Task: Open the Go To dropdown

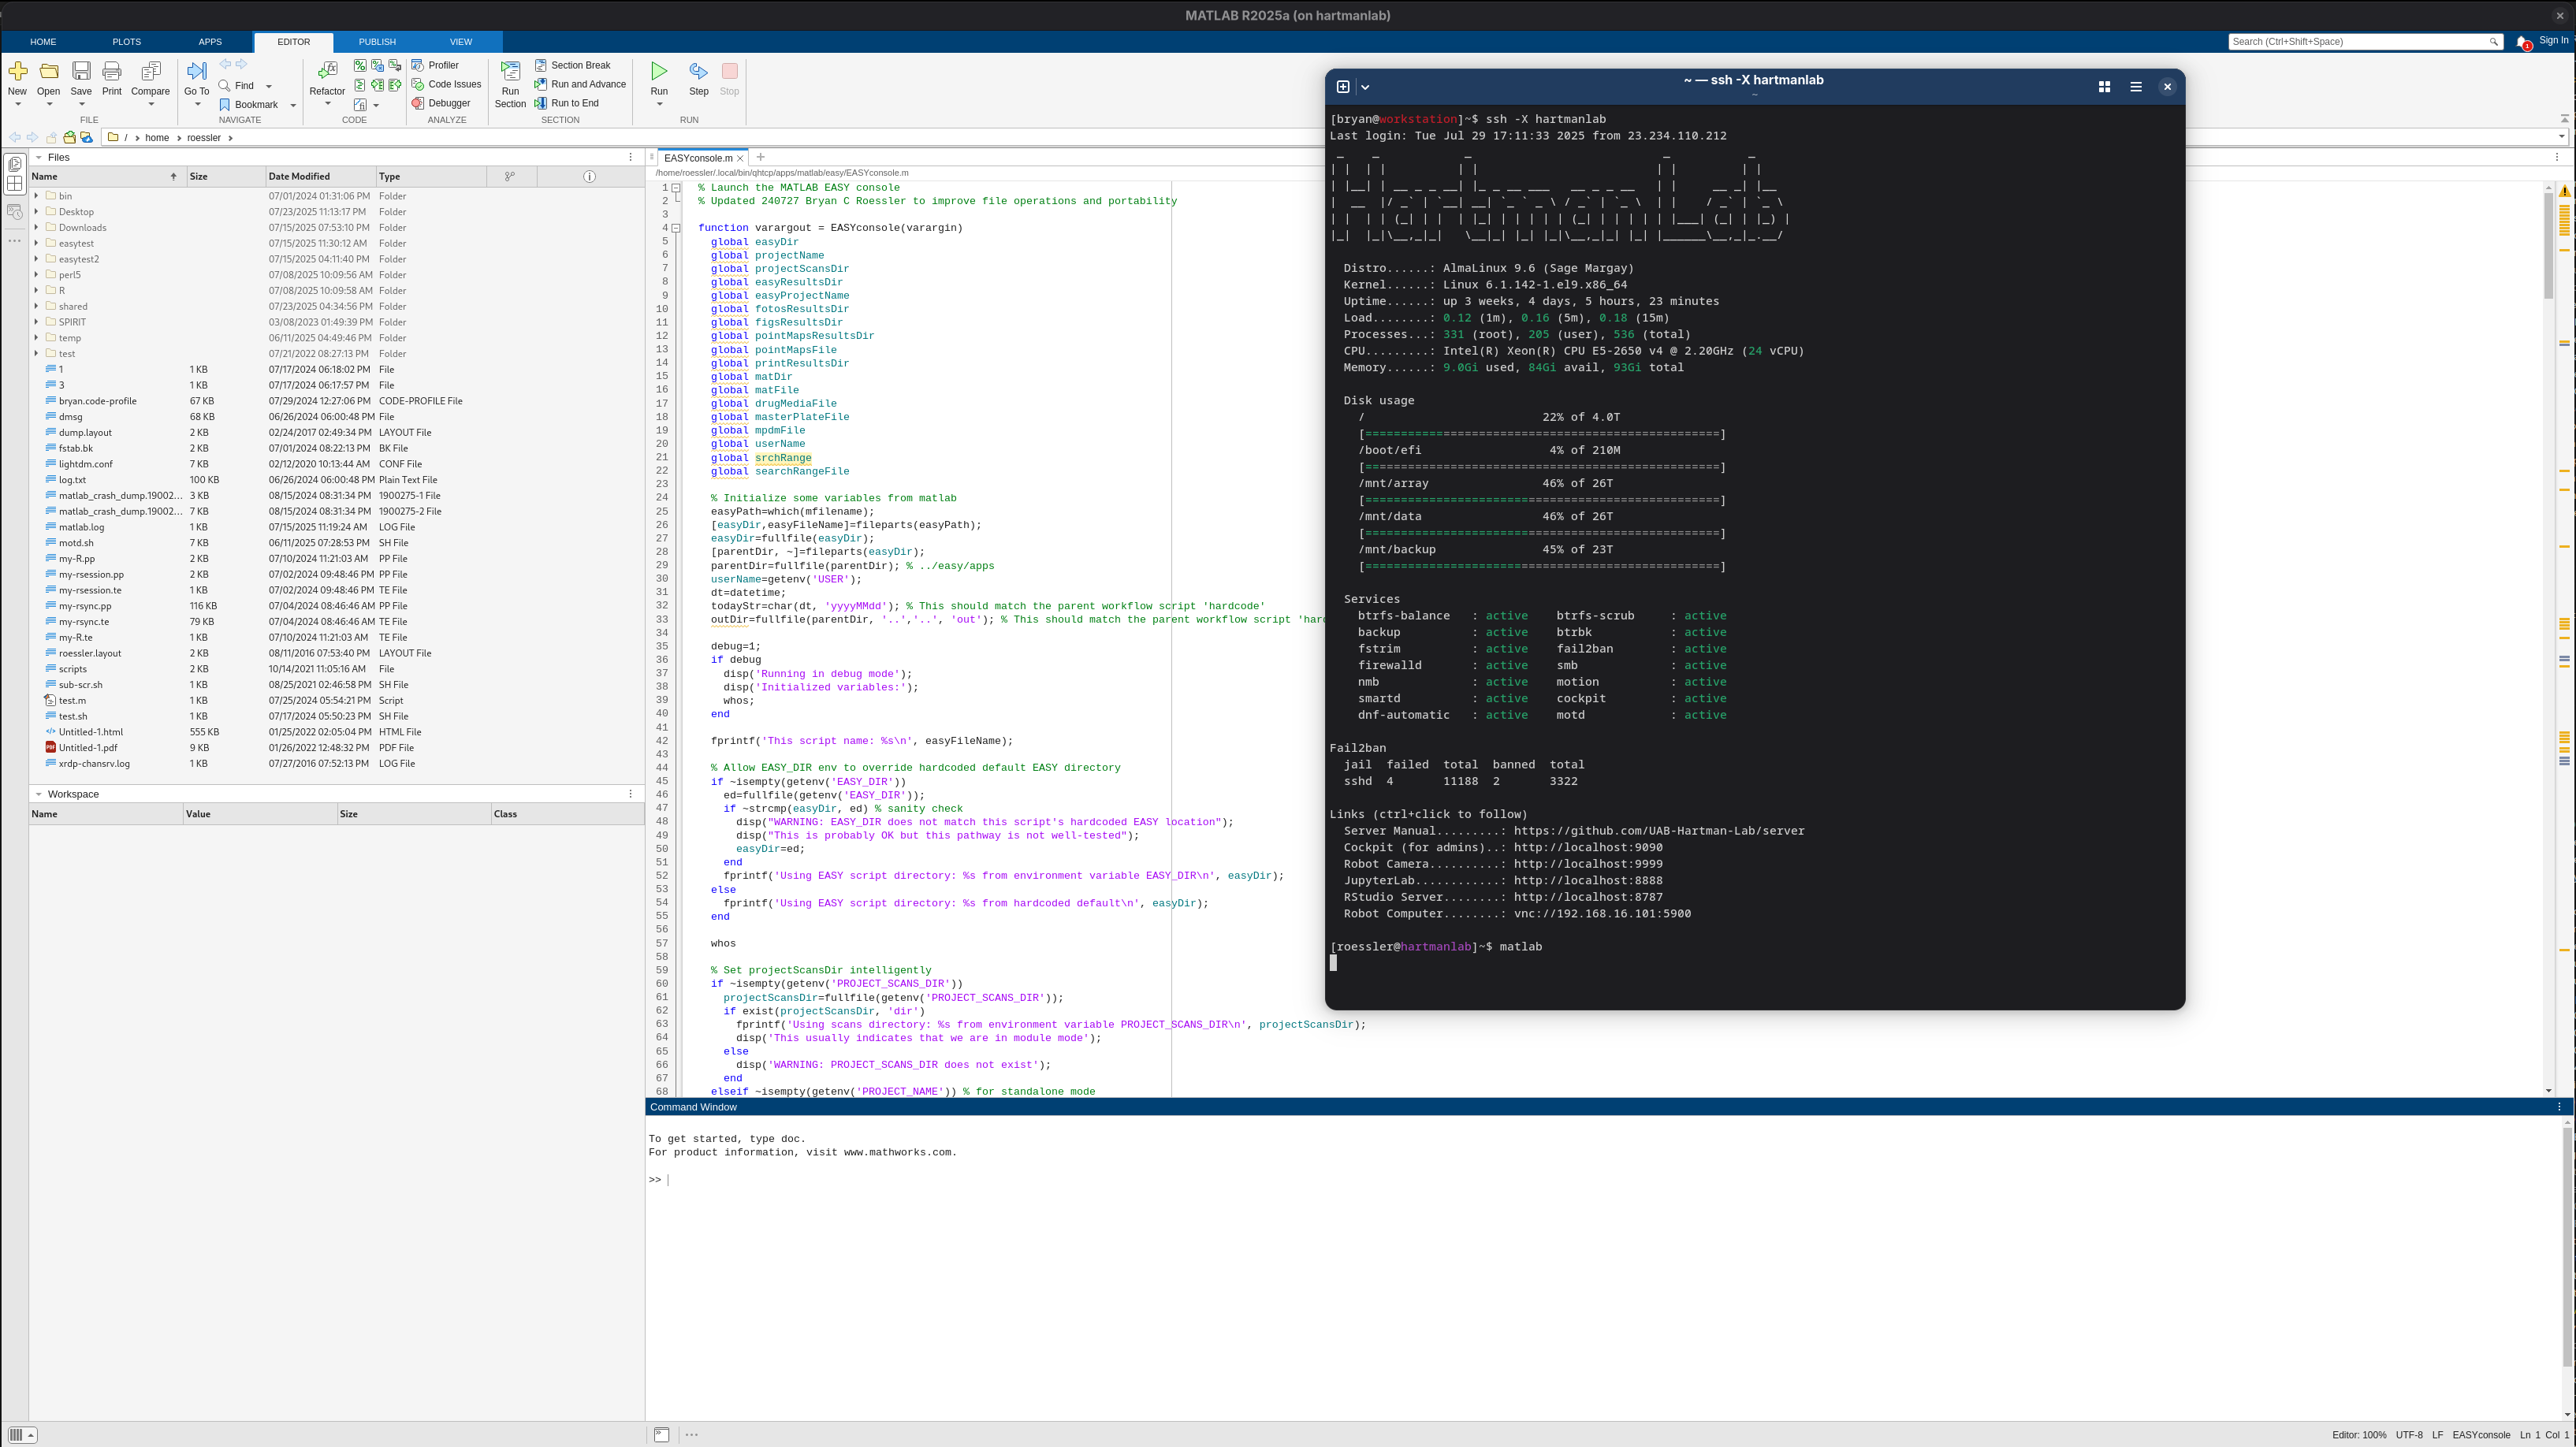Action: [196, 103]
